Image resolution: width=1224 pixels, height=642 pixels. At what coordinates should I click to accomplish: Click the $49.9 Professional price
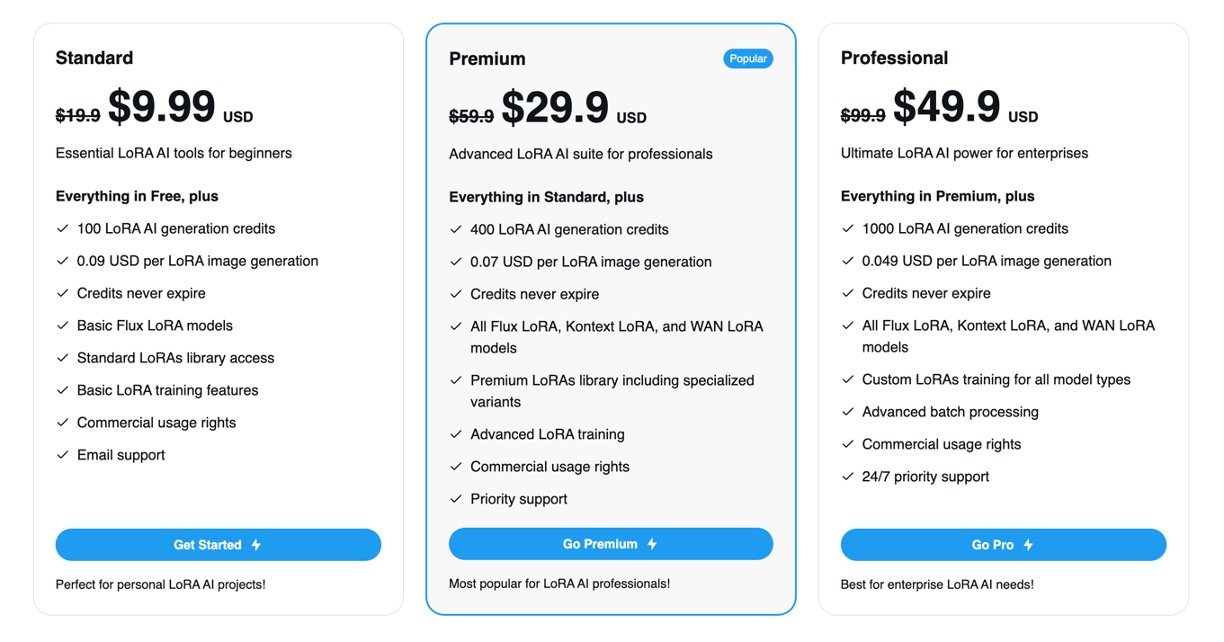point(946,107)
